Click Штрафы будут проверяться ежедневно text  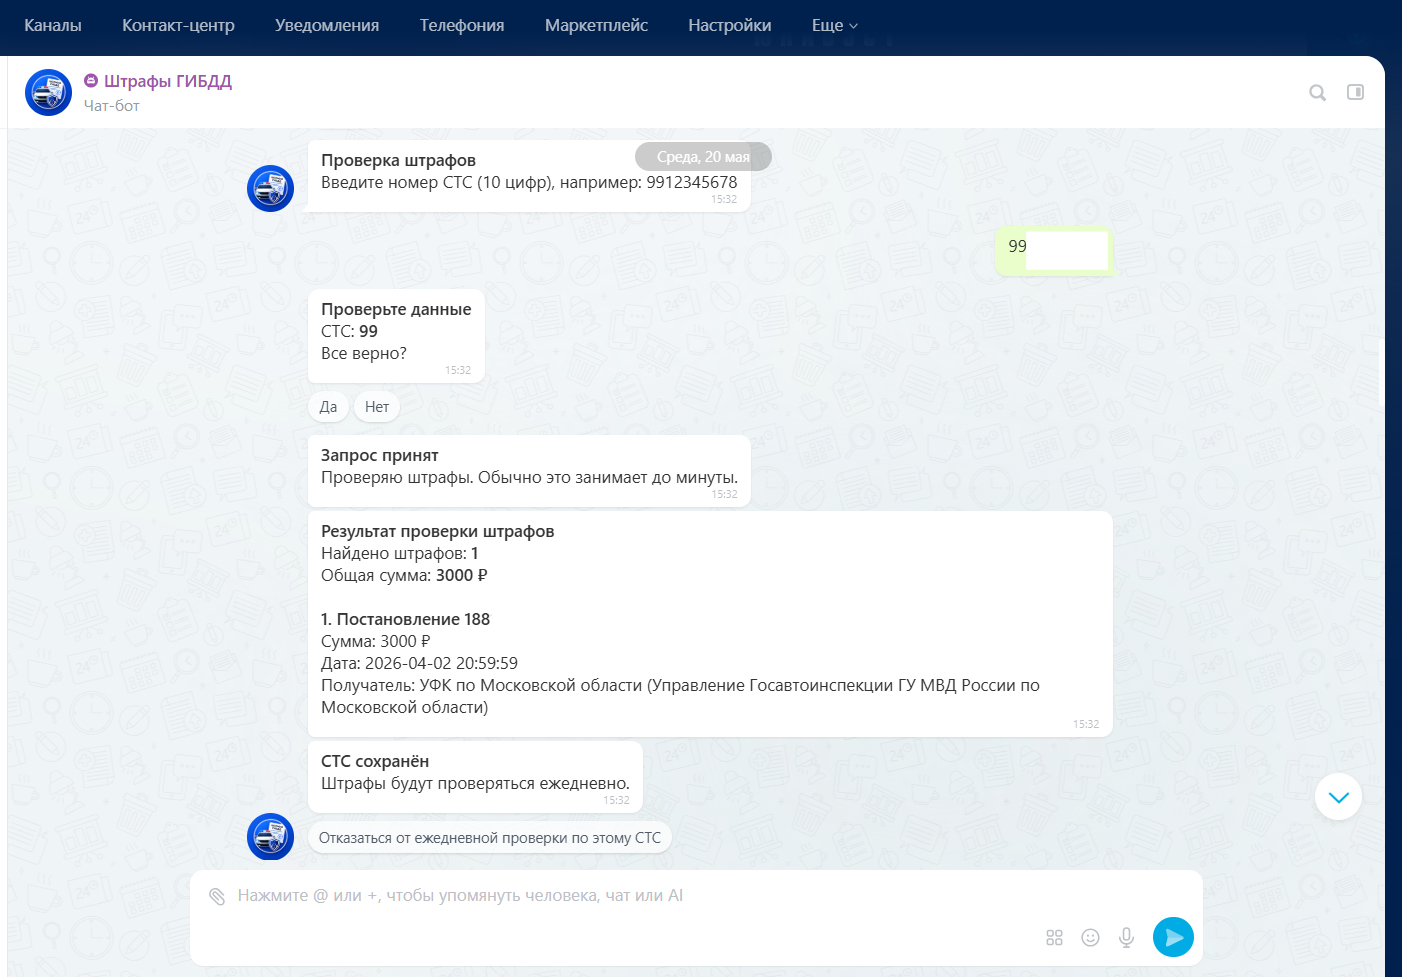tap(476, 783)
